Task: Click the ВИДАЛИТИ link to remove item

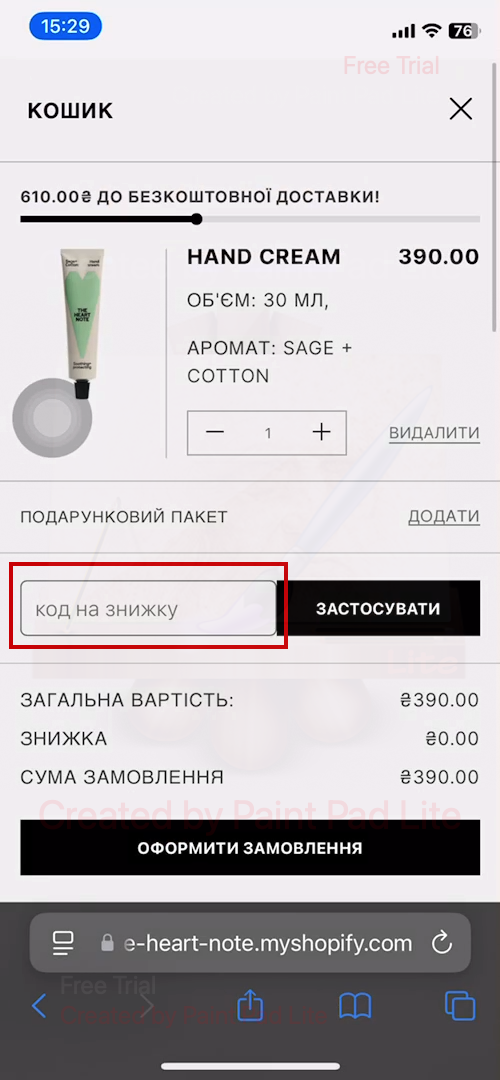Action: point(434,433)
